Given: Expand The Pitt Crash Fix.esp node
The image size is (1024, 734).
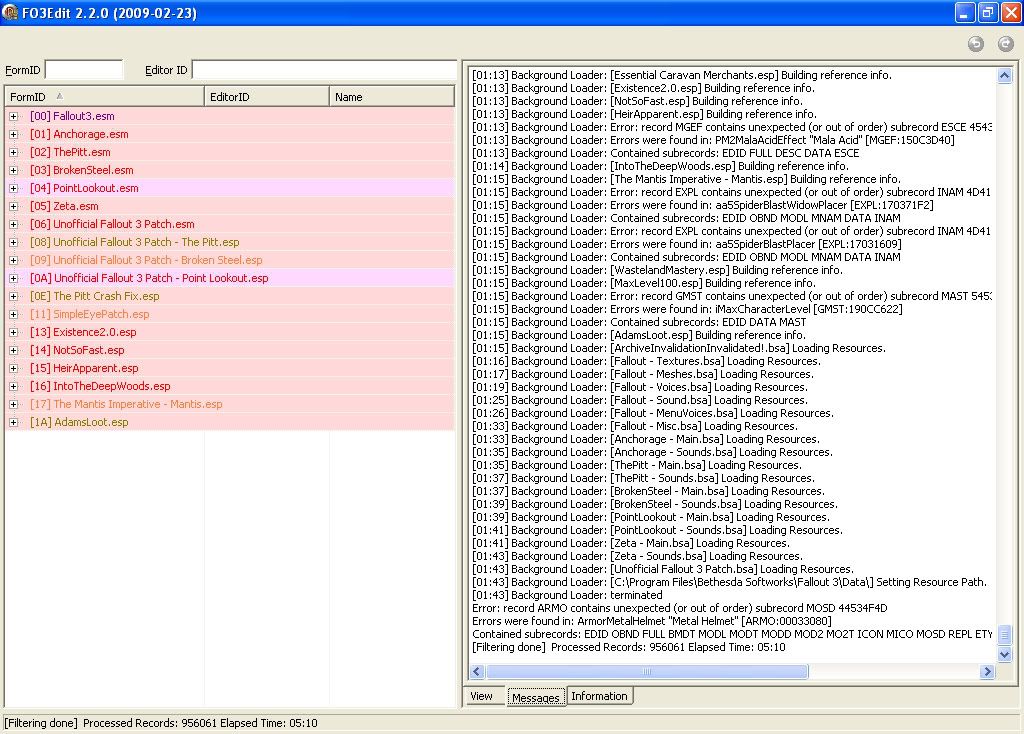Looking at the screenshot, I should click(14, 296).
